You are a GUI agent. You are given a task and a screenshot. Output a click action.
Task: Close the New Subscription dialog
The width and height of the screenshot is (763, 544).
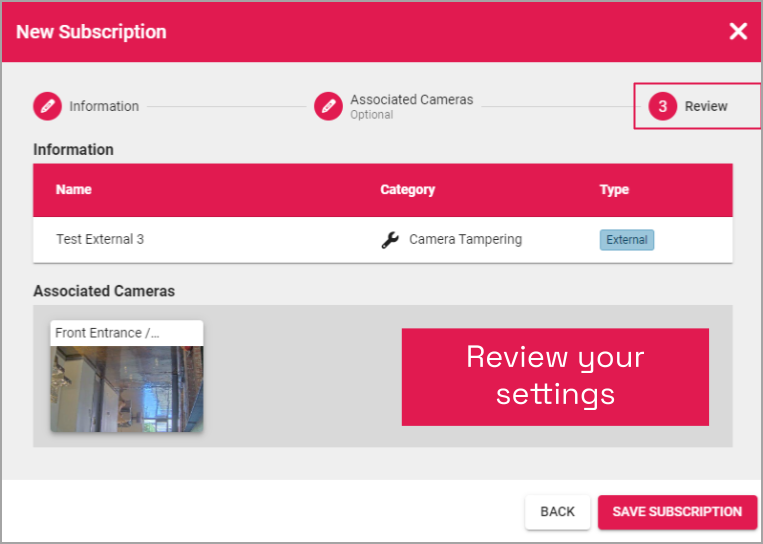[x=738, y=31]
